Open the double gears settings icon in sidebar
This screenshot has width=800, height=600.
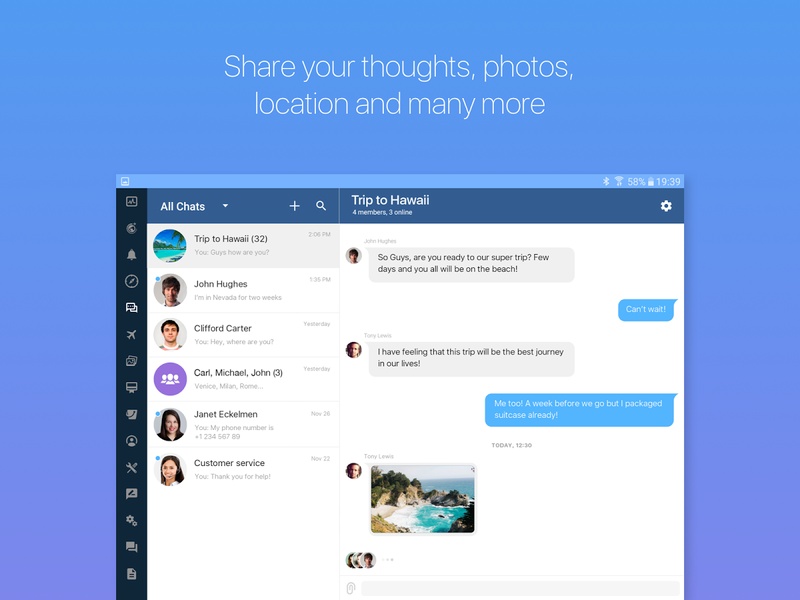[132, 520]
